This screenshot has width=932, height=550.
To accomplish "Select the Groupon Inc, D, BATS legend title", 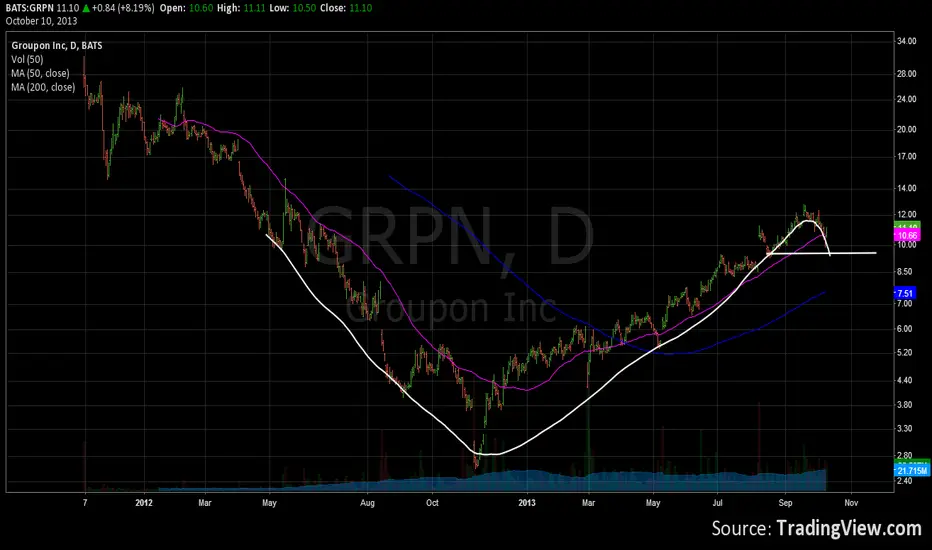I will click(x=56, y=46).
